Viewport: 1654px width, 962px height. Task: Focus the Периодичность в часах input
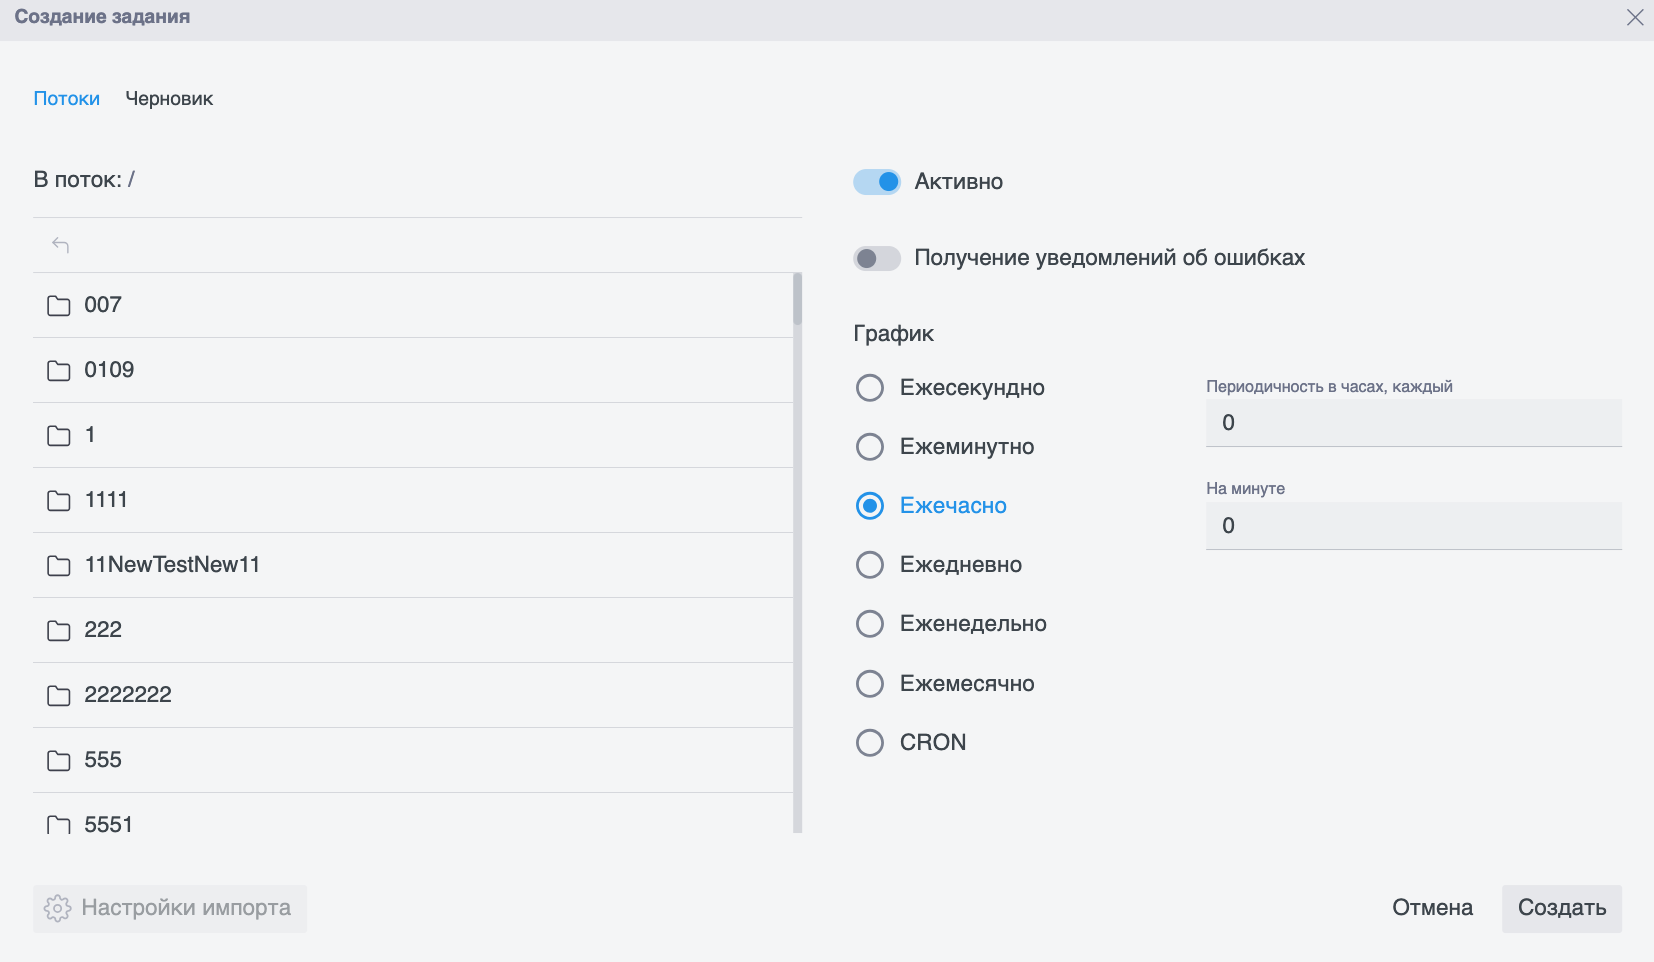point(1414,423)
